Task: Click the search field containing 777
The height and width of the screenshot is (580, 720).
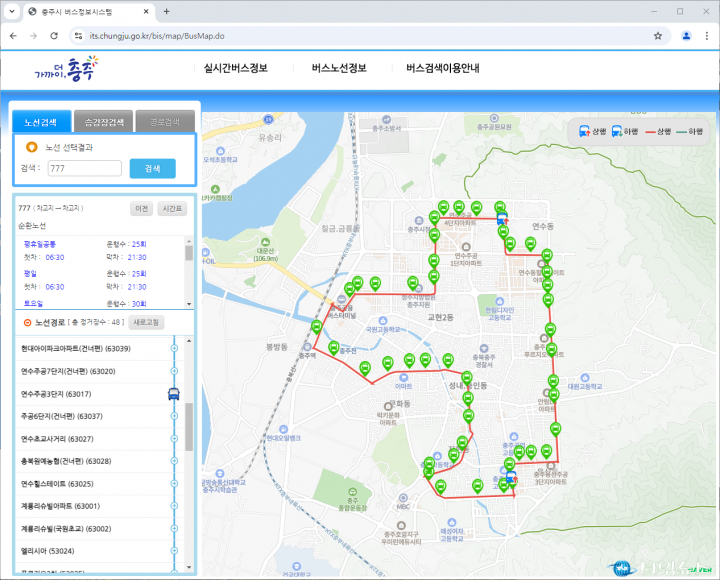Action: [84, 168]
